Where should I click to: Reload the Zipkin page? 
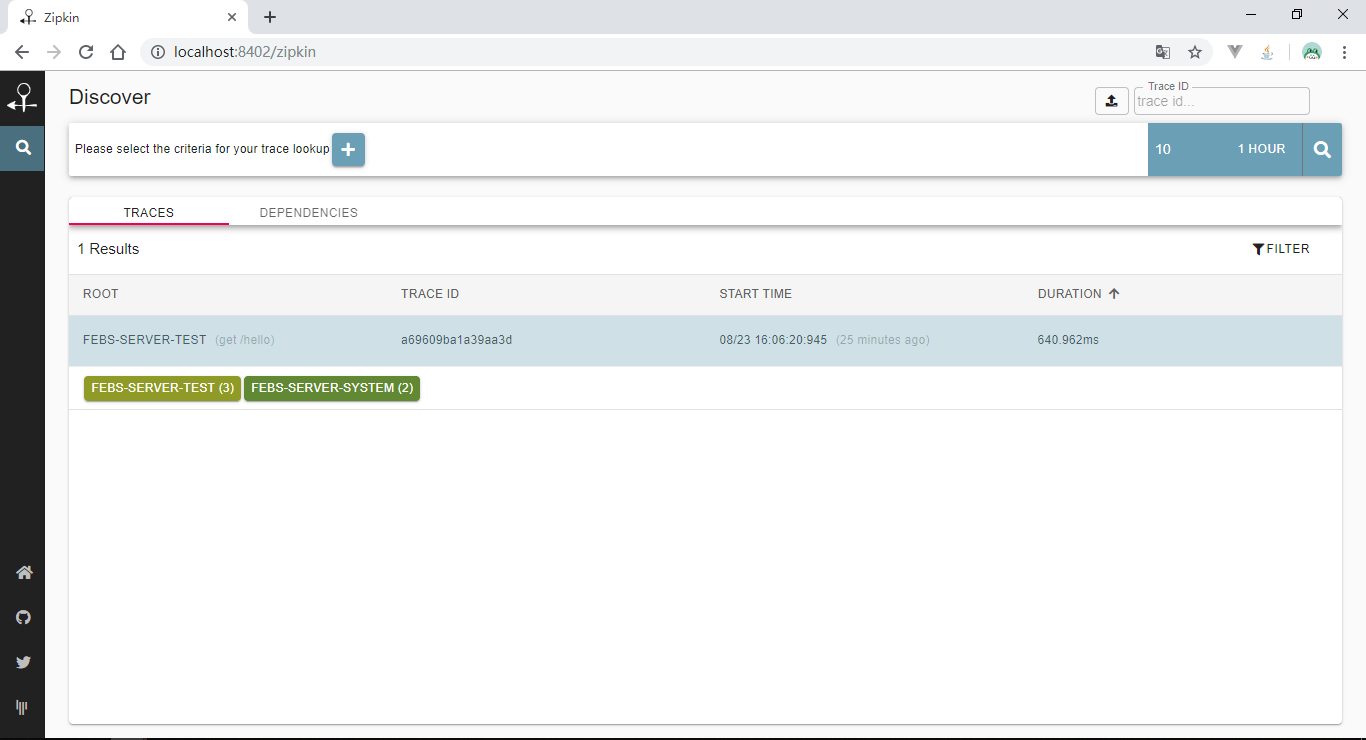pyautogui.click(x=86, y=52)
